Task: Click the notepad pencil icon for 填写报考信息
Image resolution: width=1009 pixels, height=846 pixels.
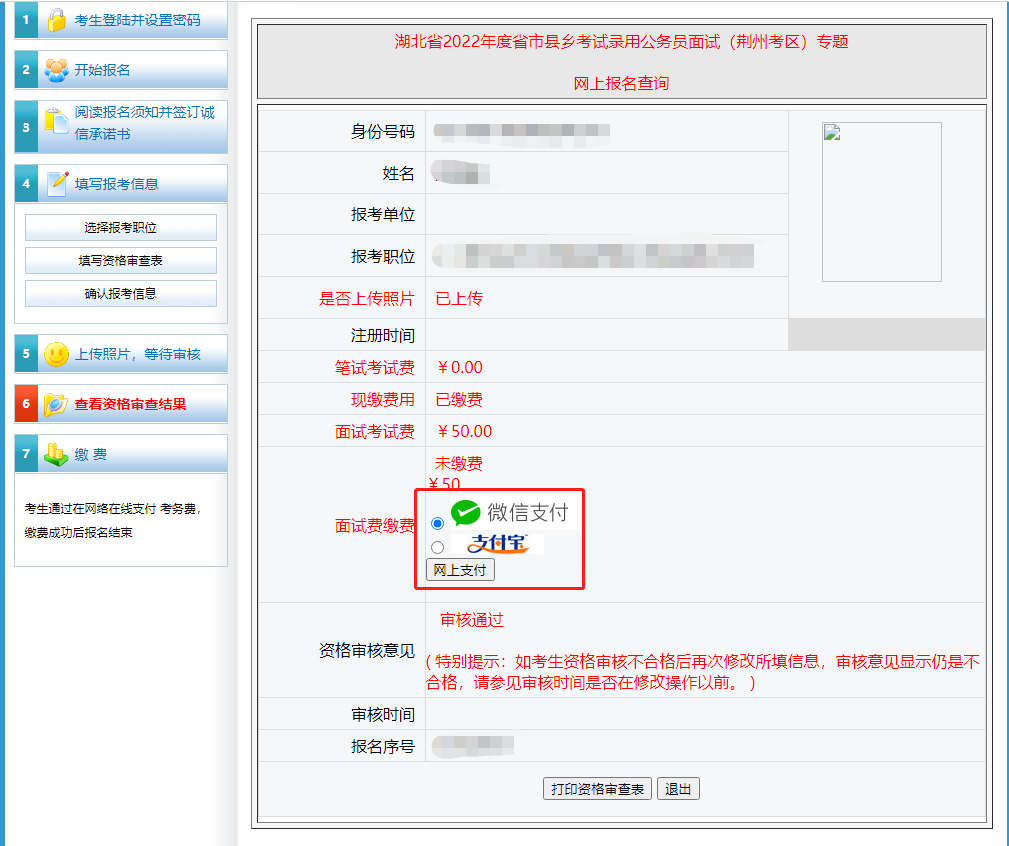Action: [x=57, y=183]
